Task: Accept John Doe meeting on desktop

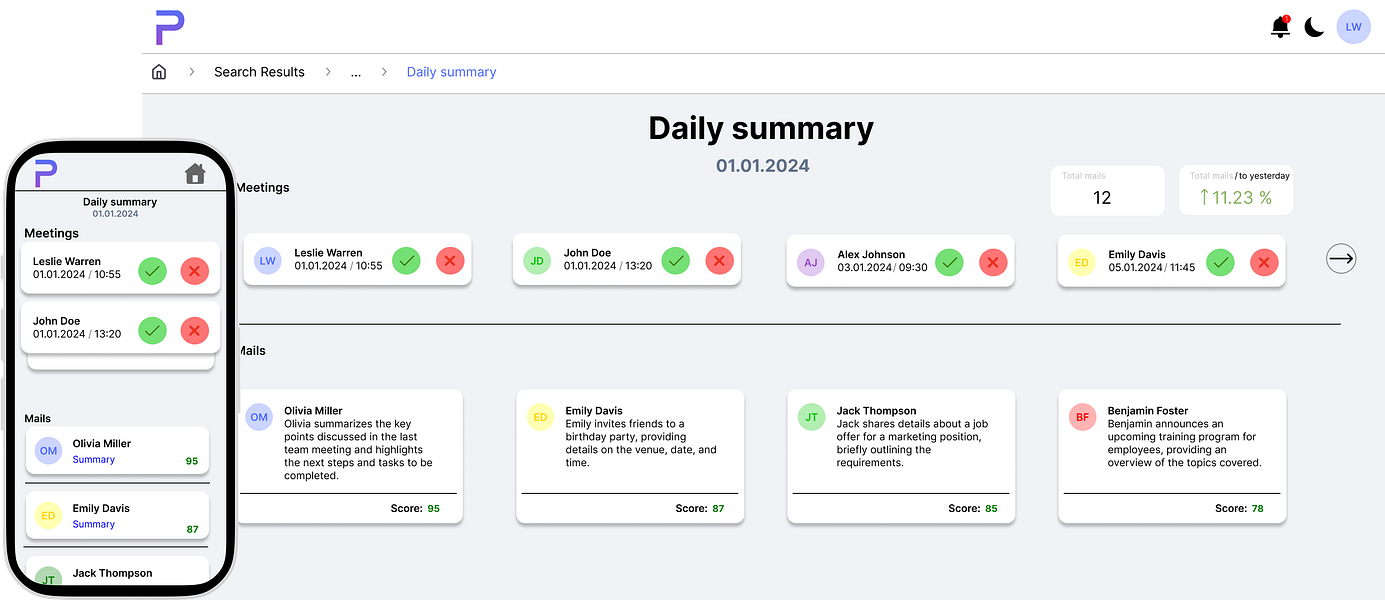Action: click(x=676, y=261)
